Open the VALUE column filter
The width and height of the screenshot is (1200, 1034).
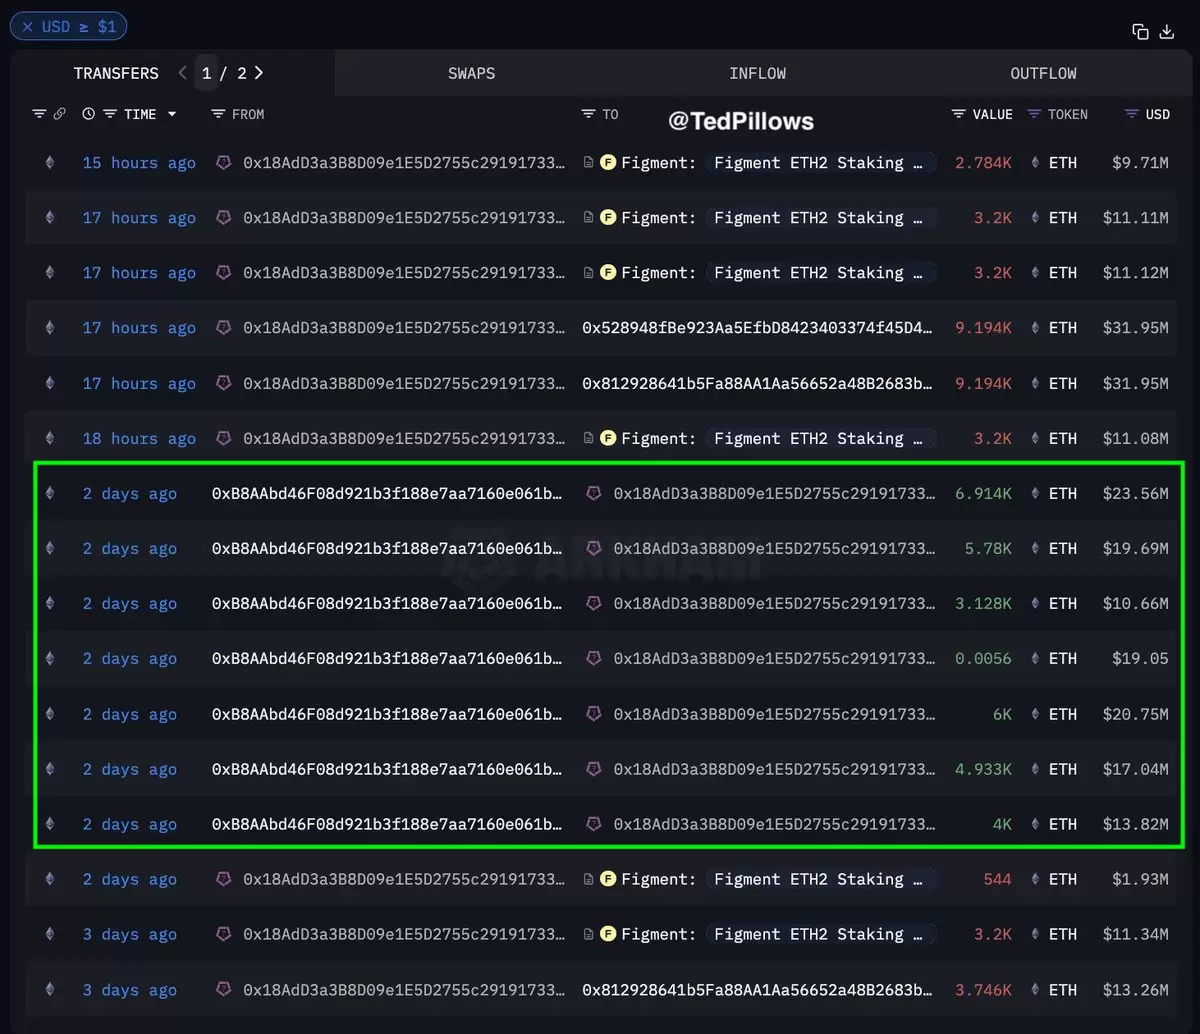pyautogui.click(x=958, y=114)
